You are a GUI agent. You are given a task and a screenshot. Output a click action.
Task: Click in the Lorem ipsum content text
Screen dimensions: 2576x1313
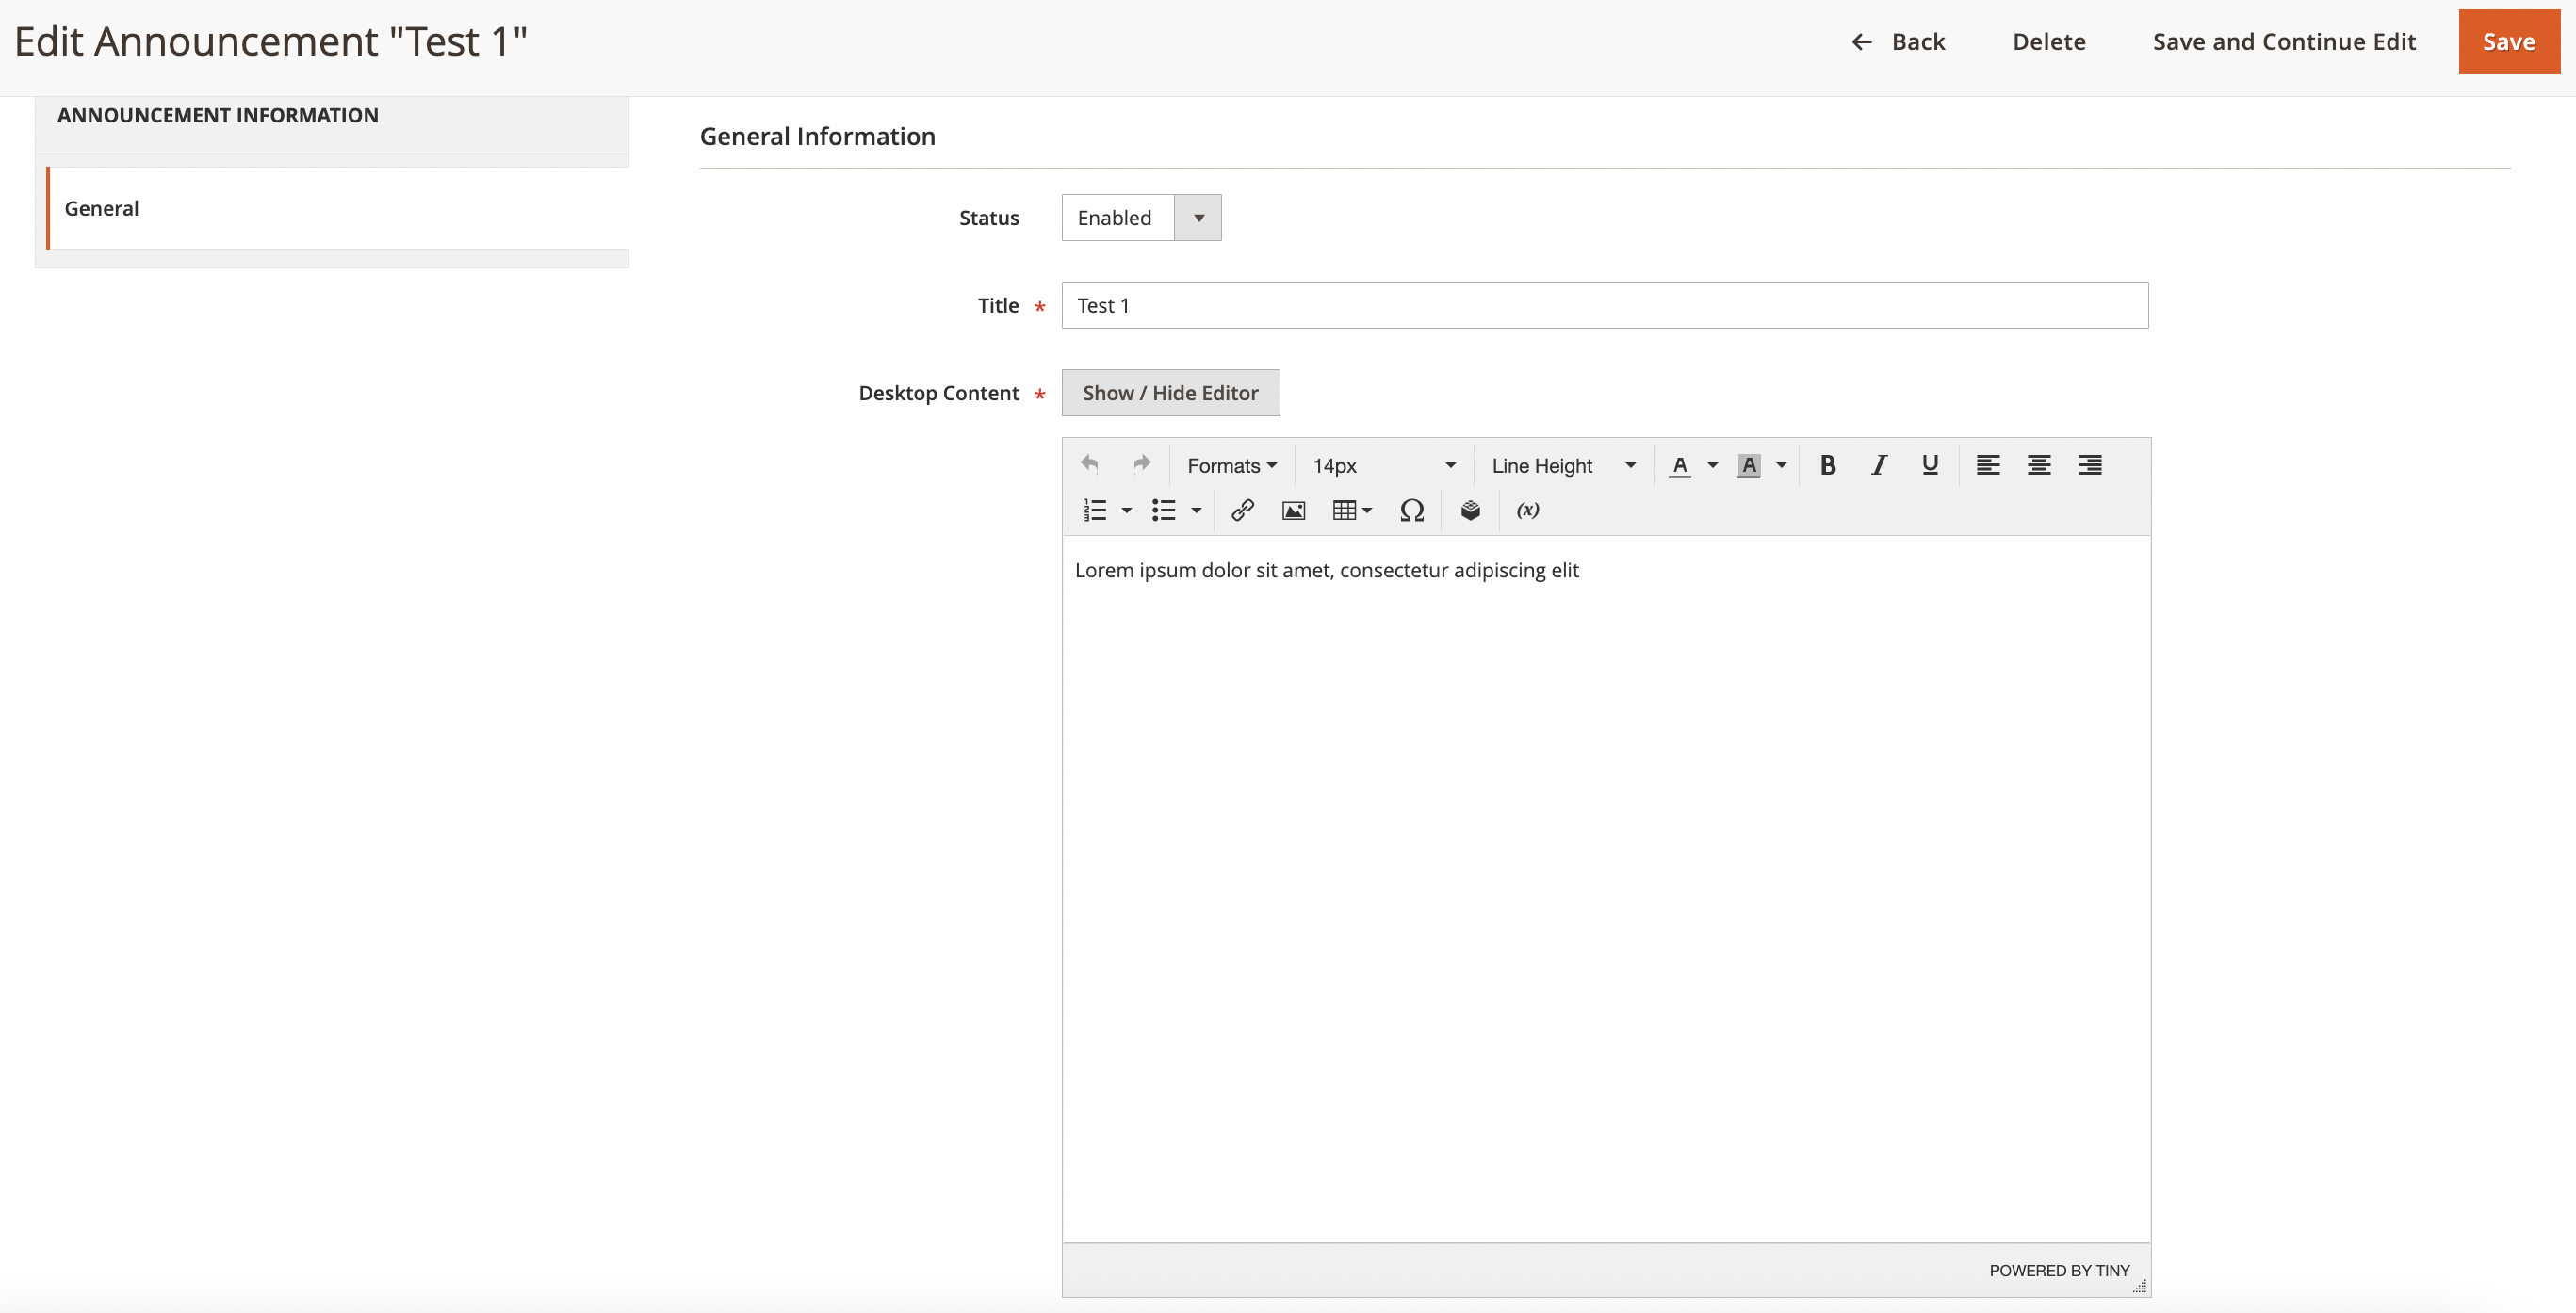coord(1326,570)
